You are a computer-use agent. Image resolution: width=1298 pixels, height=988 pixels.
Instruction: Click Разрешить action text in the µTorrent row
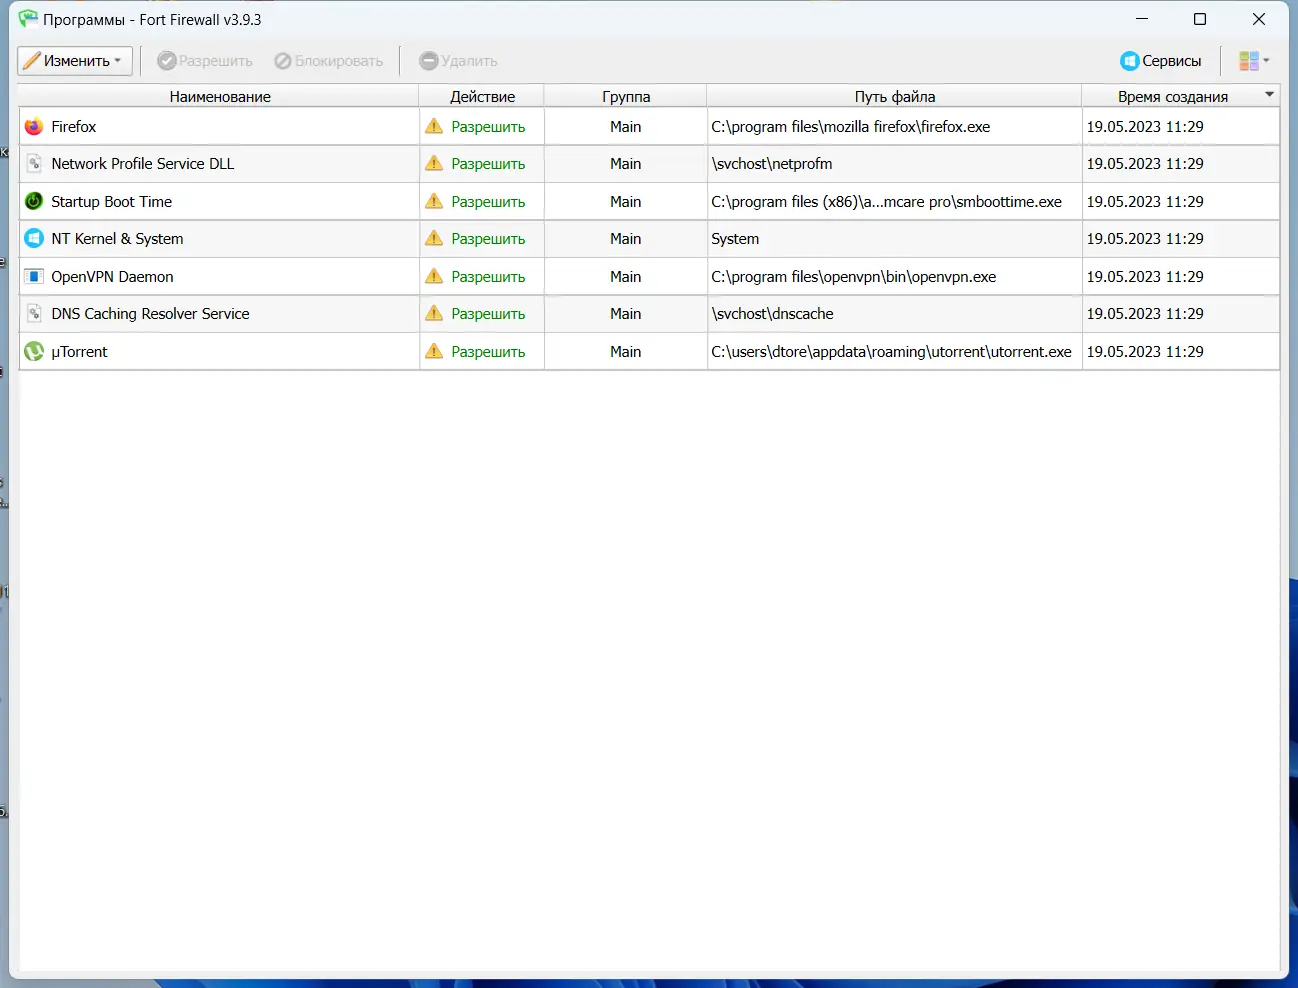coord(488,352)
